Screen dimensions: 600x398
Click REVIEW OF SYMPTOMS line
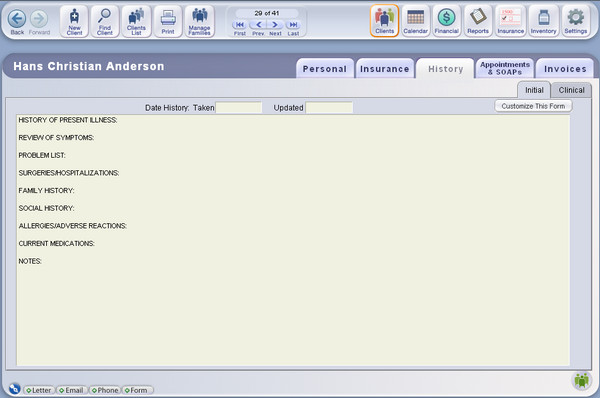56,138
